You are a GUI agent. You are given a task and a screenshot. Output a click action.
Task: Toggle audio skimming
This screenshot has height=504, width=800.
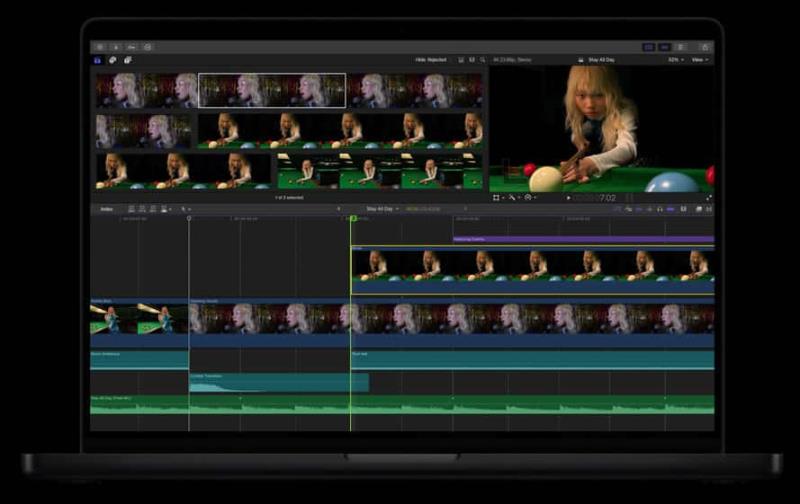pos(649,209)
